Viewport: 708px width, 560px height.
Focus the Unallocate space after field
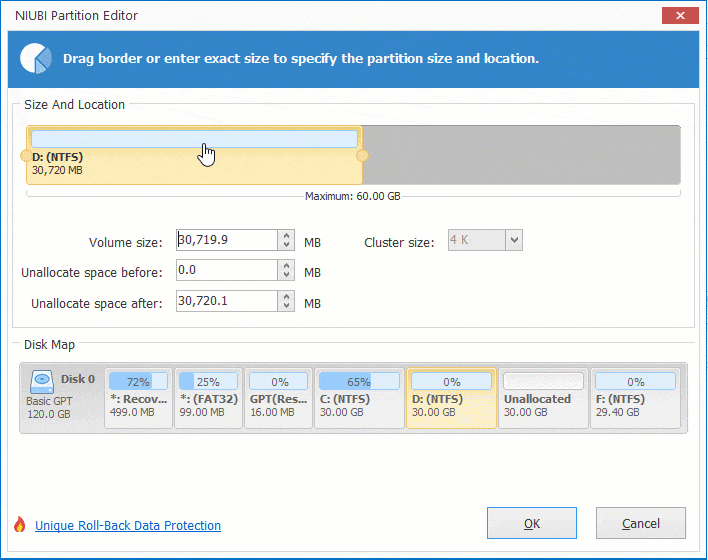(x=227, y=301)
